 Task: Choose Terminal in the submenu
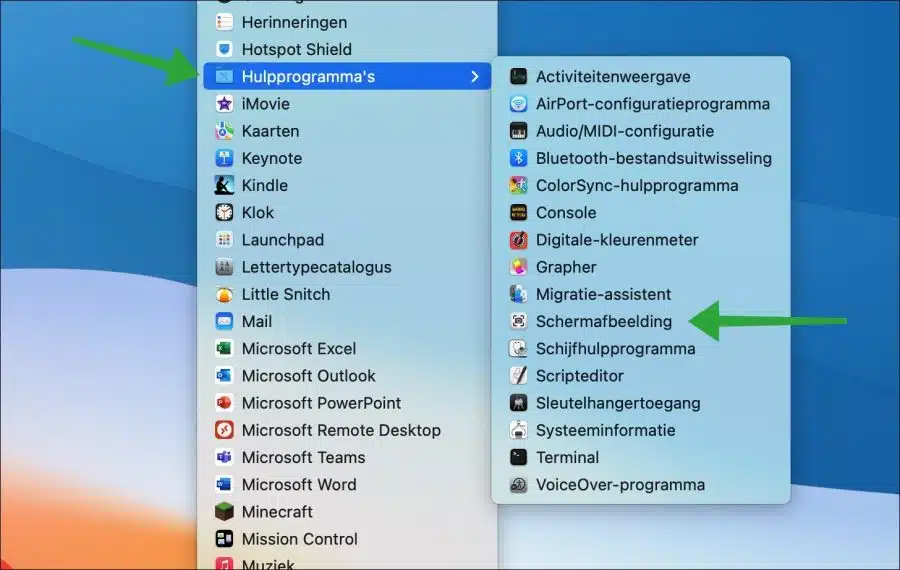(x=641, y=457)
